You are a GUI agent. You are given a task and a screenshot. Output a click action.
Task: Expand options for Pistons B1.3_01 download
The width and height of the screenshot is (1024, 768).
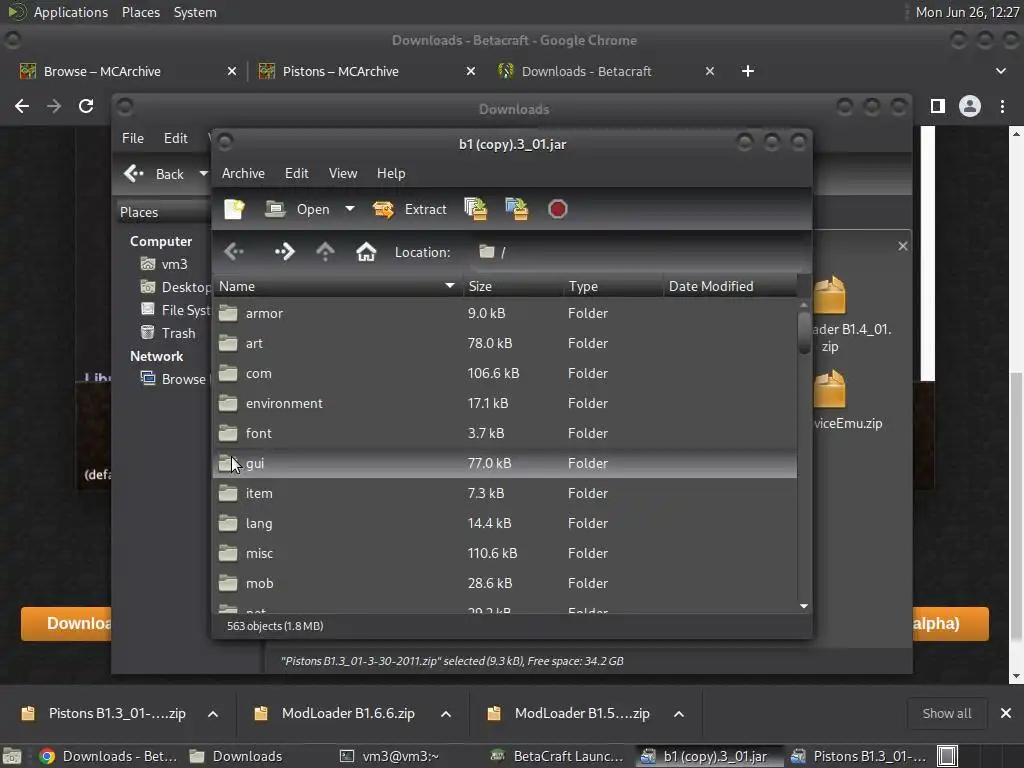pyautogui.click(x=213, y=714)
